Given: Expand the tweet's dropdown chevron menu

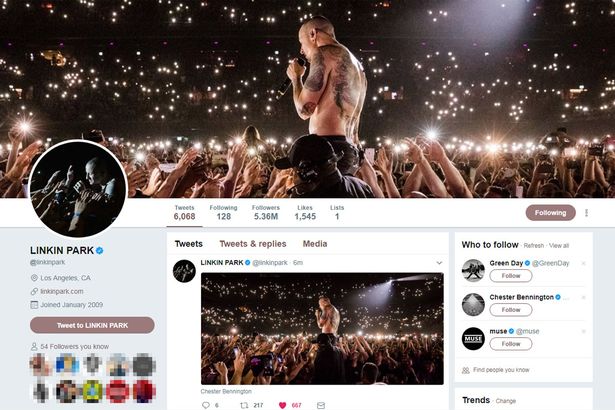Looking at the screenshot, I should 439,263.
